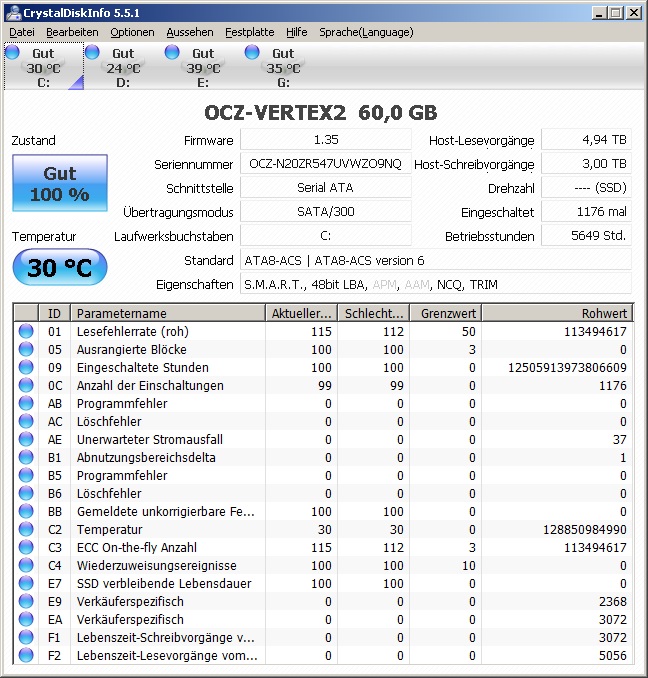Click the Betriebsstunden 5649 Std. value
This screenshot has width=648, height=678.
point(587,236)
